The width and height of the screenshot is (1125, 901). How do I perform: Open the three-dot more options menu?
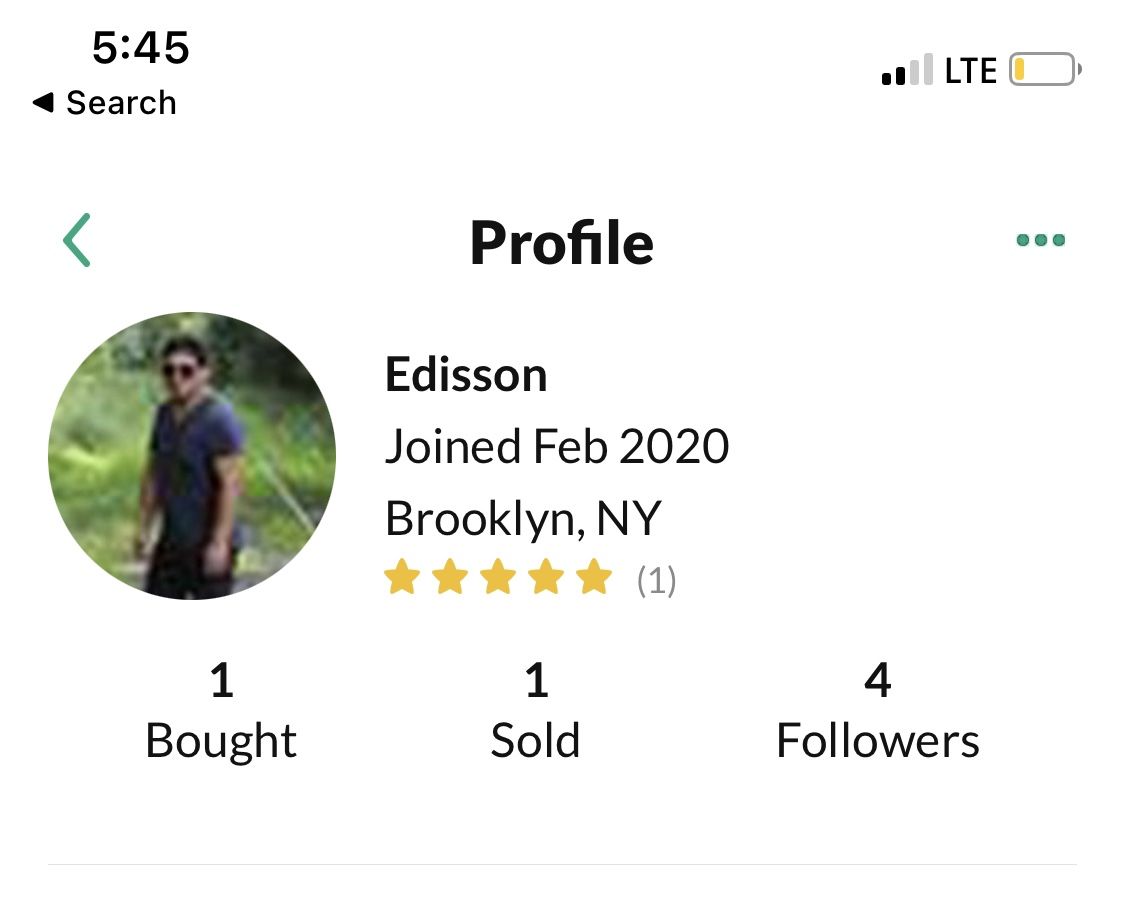click(1040, 240)
